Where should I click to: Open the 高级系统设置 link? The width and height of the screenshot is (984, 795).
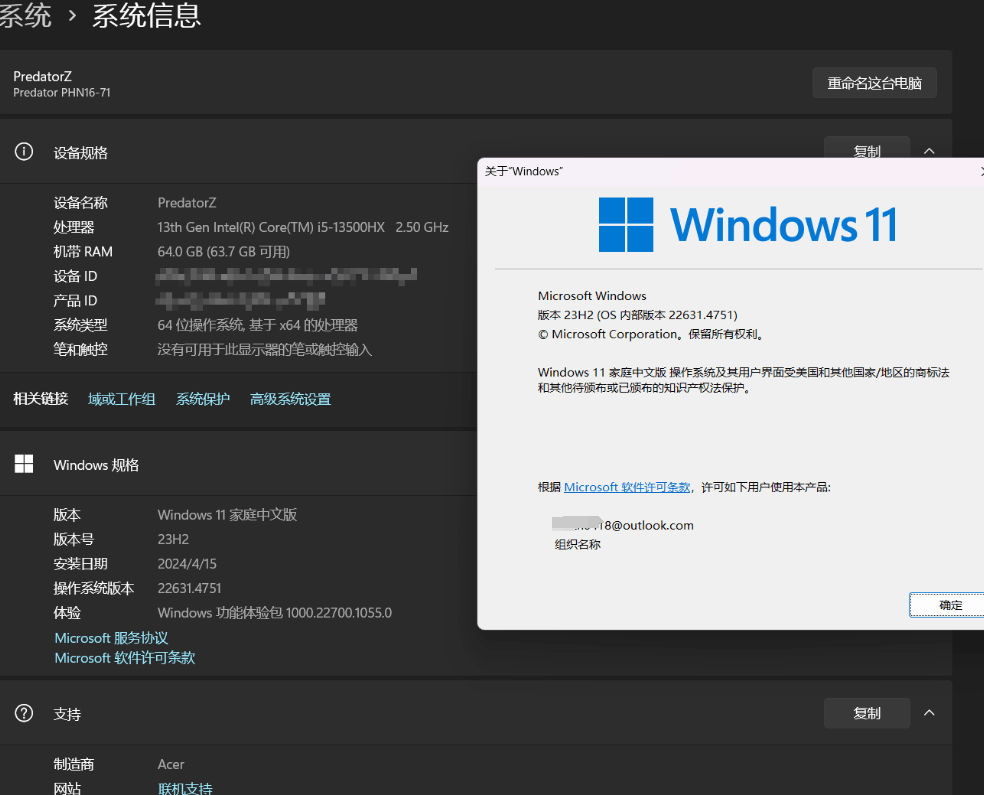click(x=290, y=399)
